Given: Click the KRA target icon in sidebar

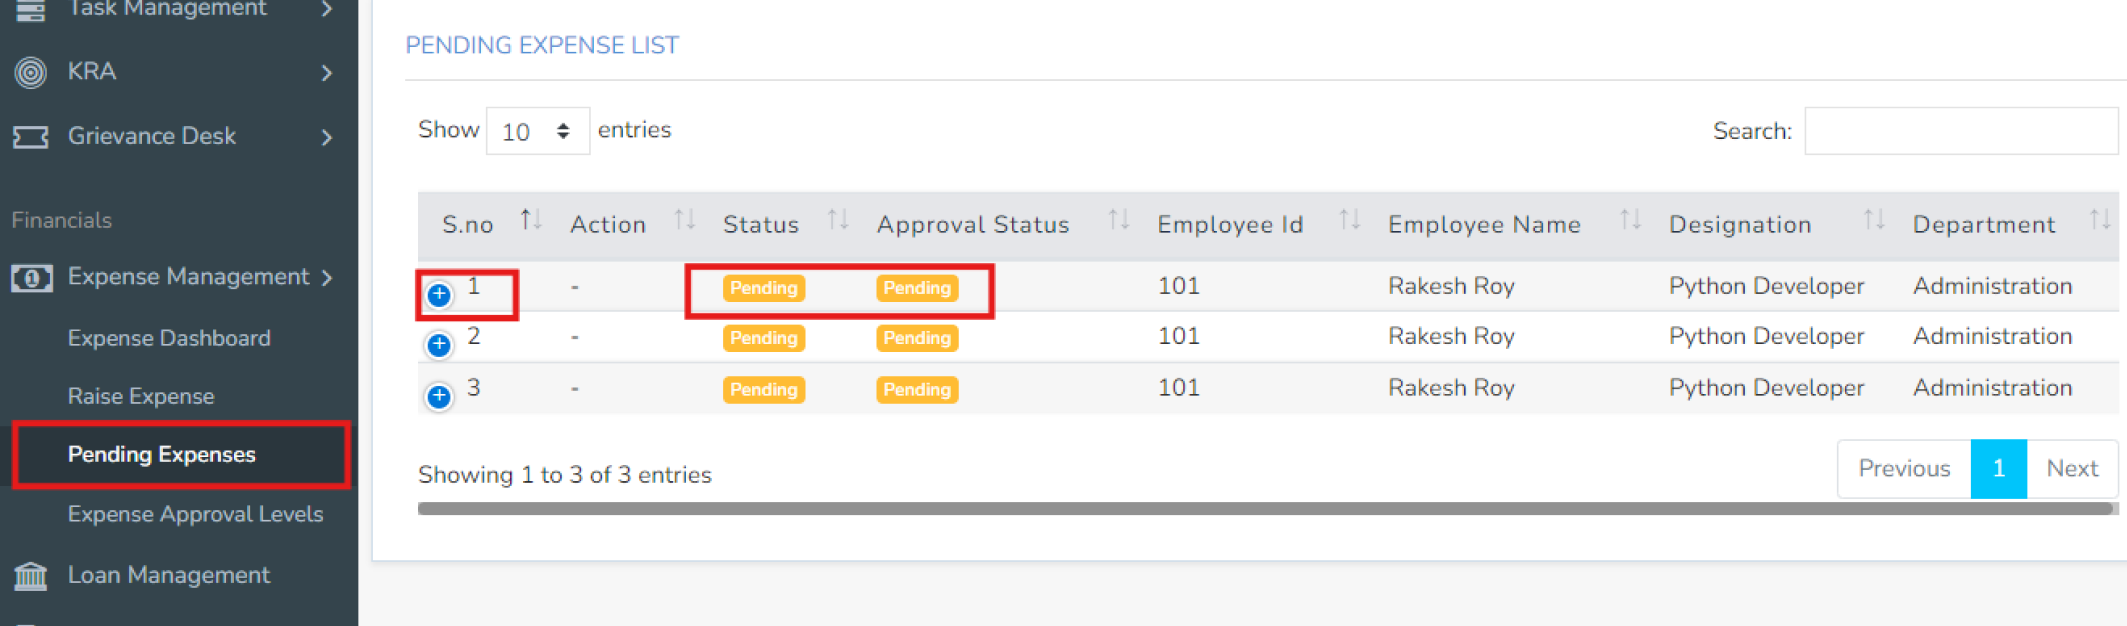Looking at the screenshot, I should pyautogui.click(x=31, y=72).
